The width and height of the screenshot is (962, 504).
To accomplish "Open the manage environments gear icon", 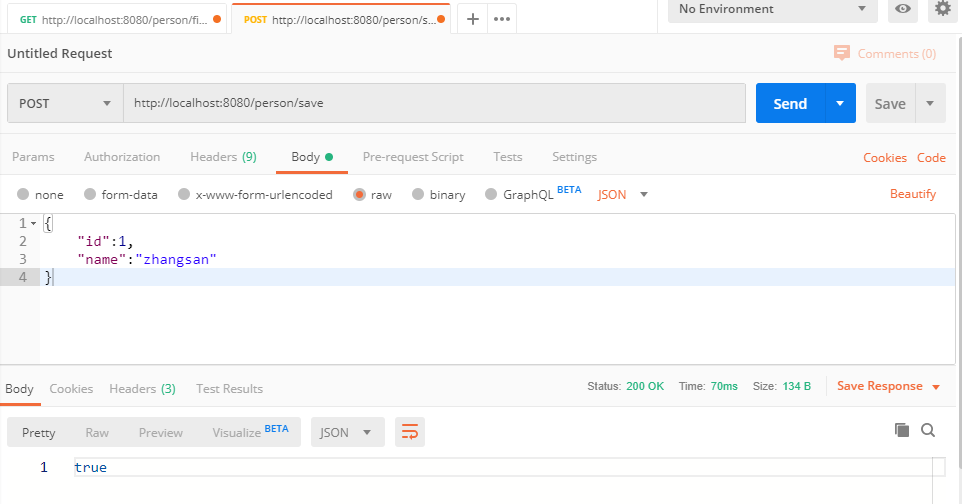I will (x=942, y=9).
